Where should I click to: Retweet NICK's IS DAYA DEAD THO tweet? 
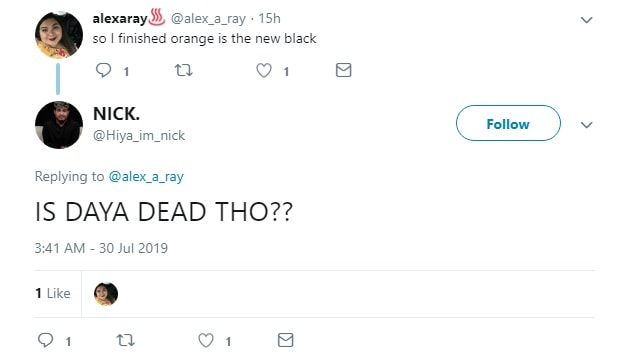click(126, 340)
